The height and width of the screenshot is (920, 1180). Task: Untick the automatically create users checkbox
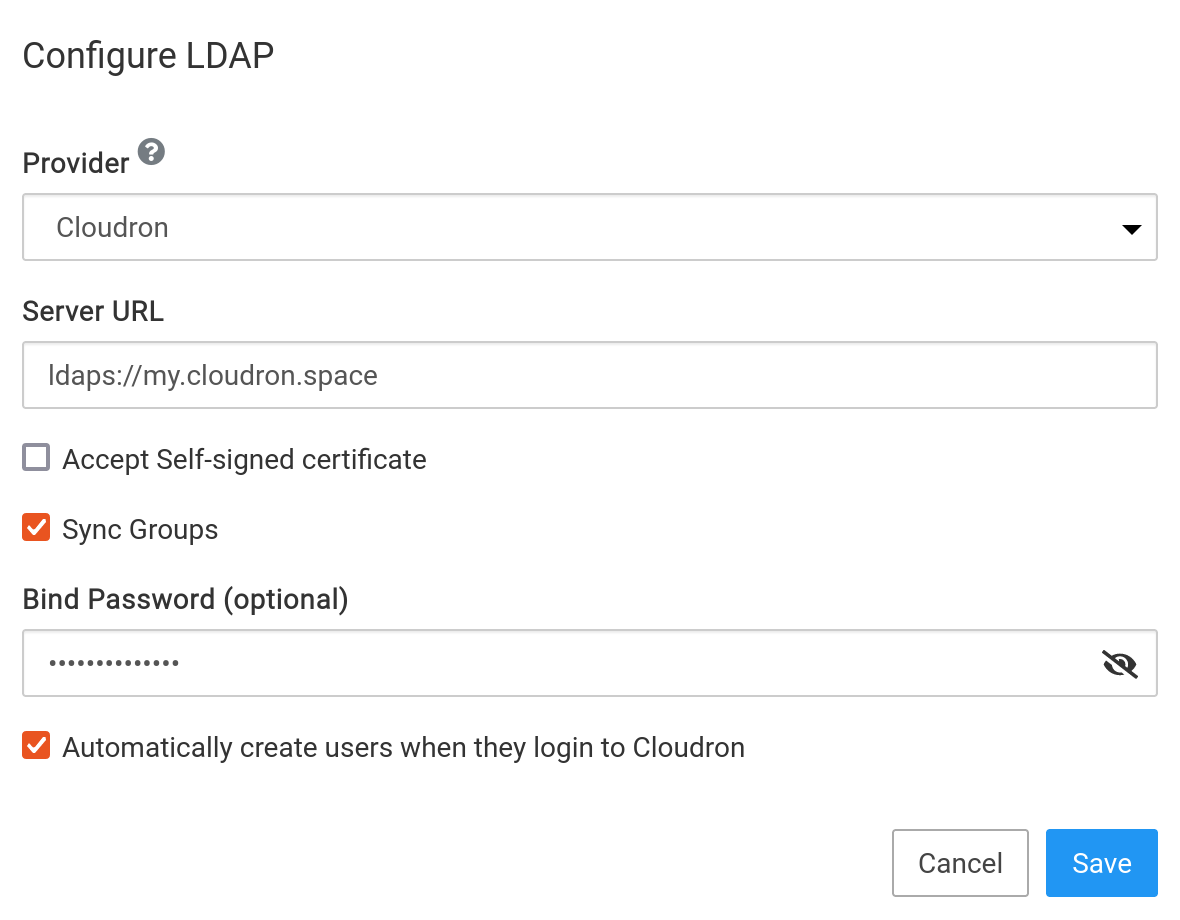coord(37,745)
